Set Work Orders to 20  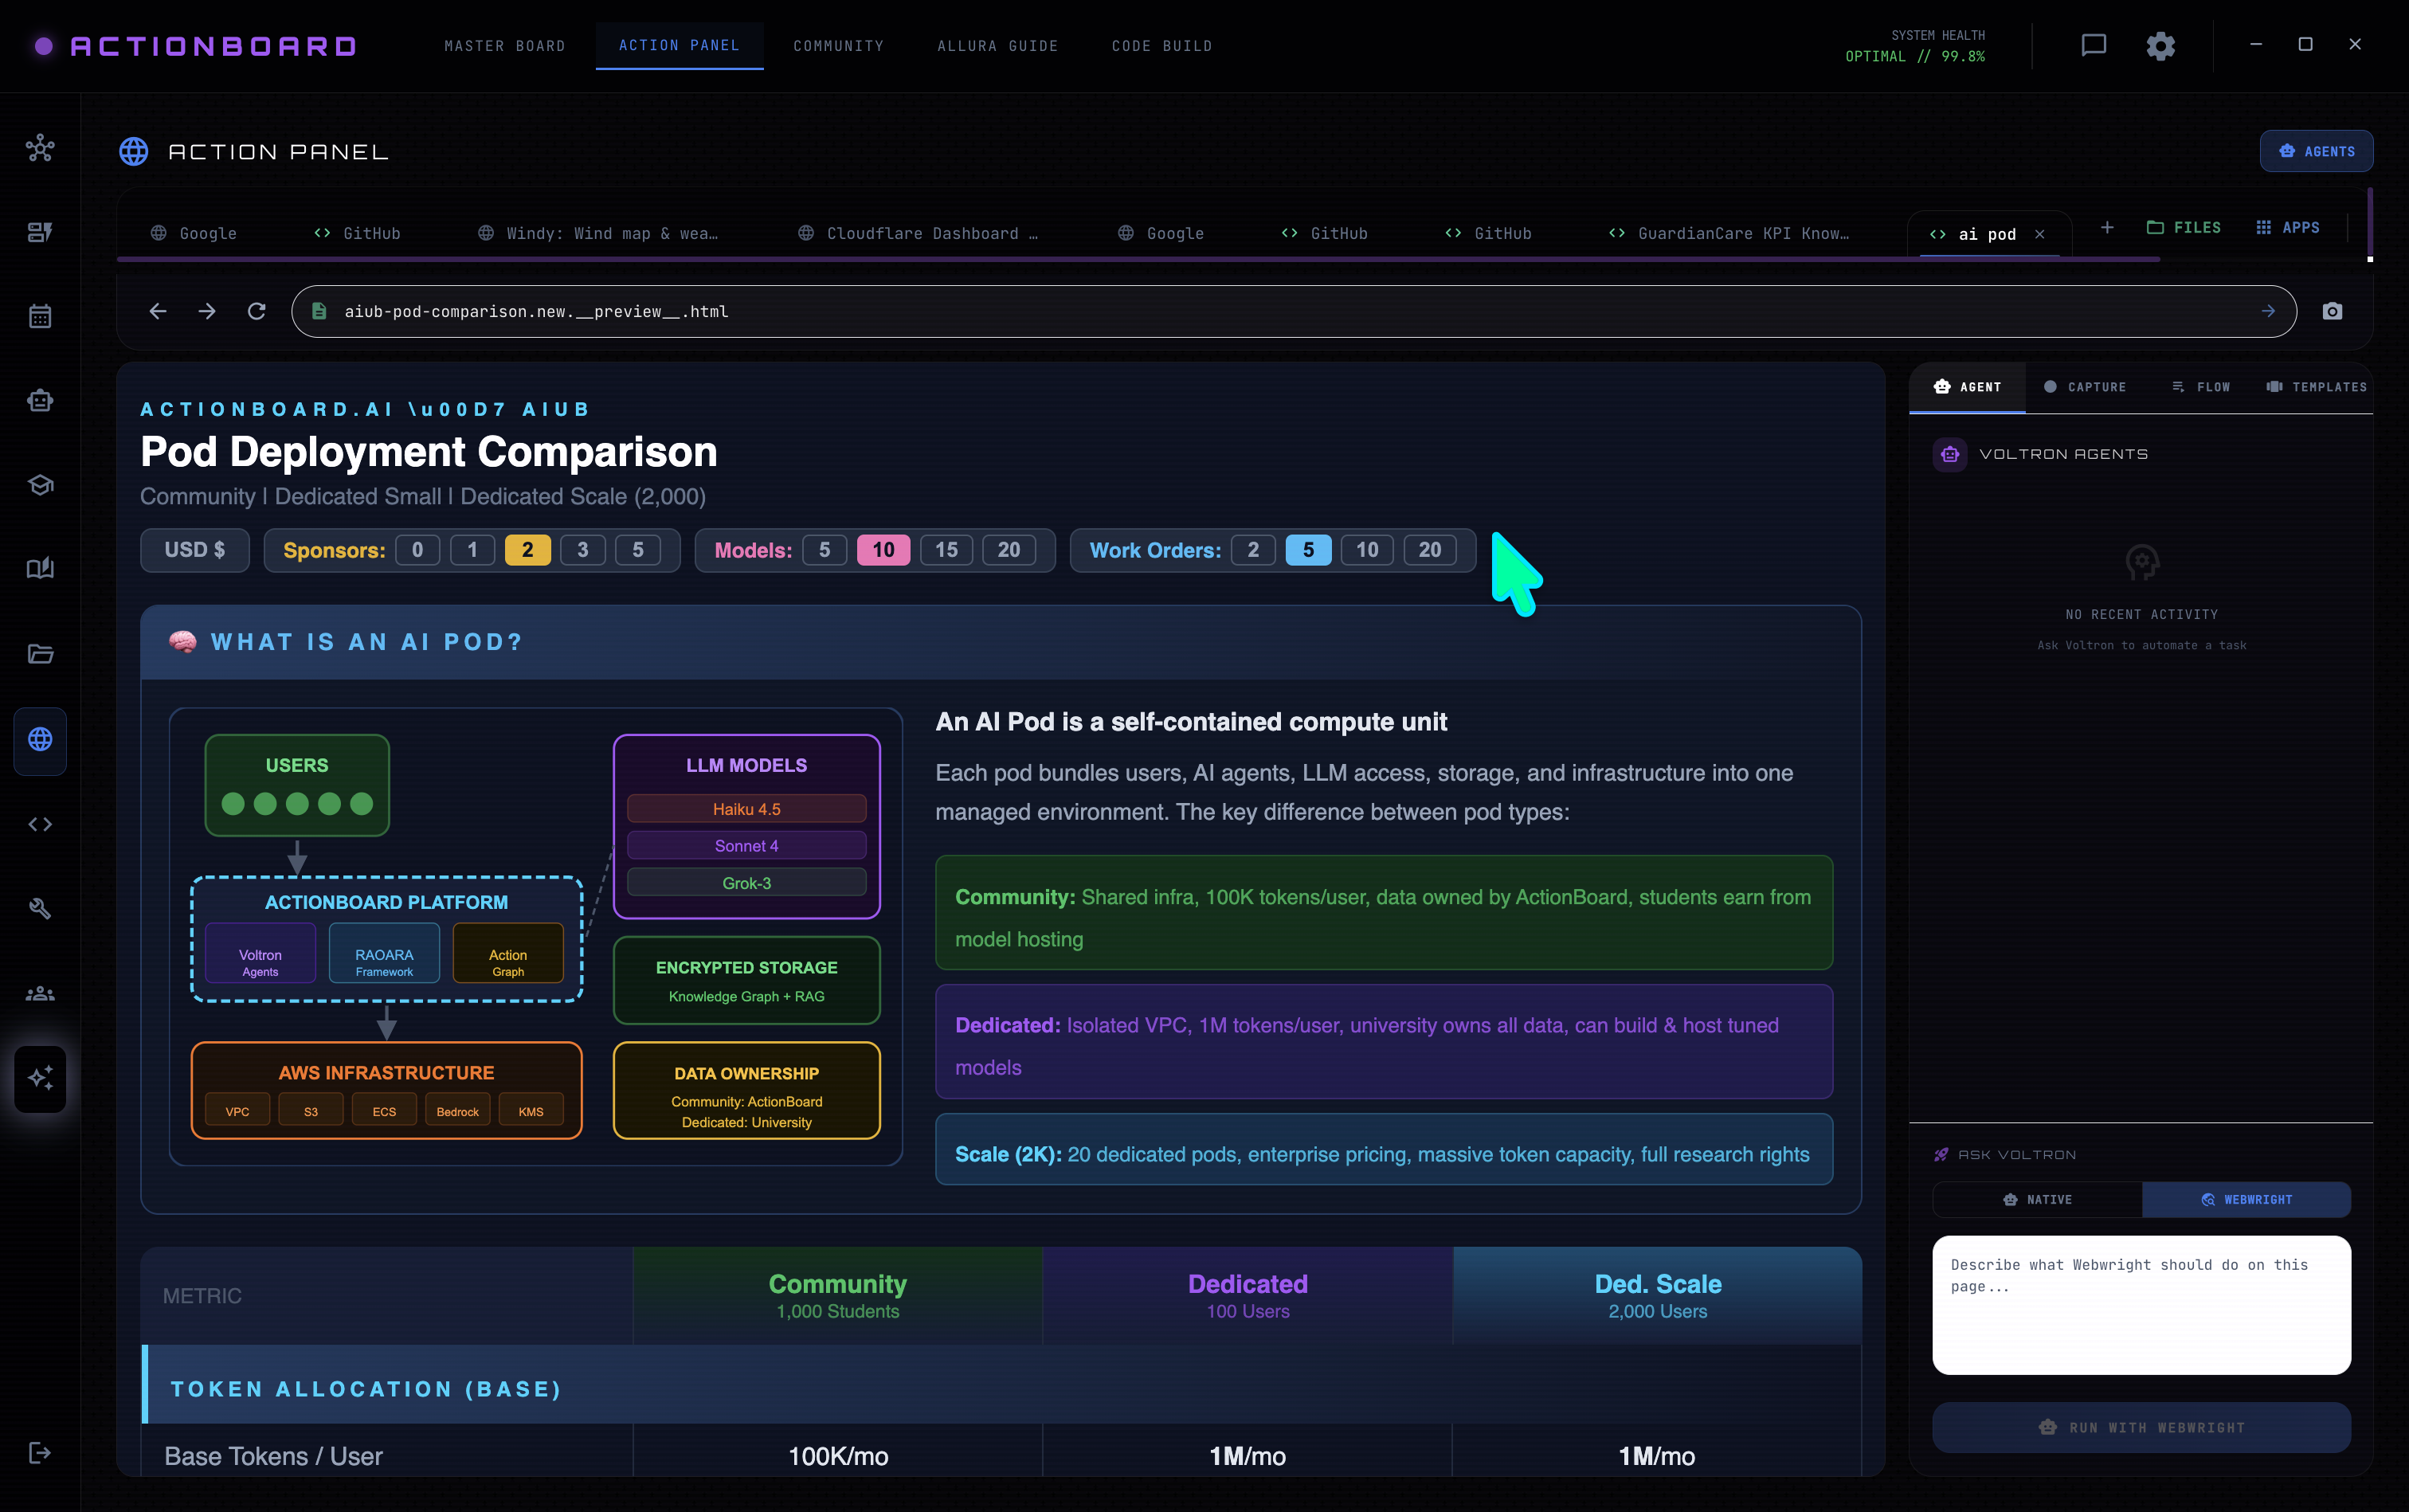(1430, 550)
